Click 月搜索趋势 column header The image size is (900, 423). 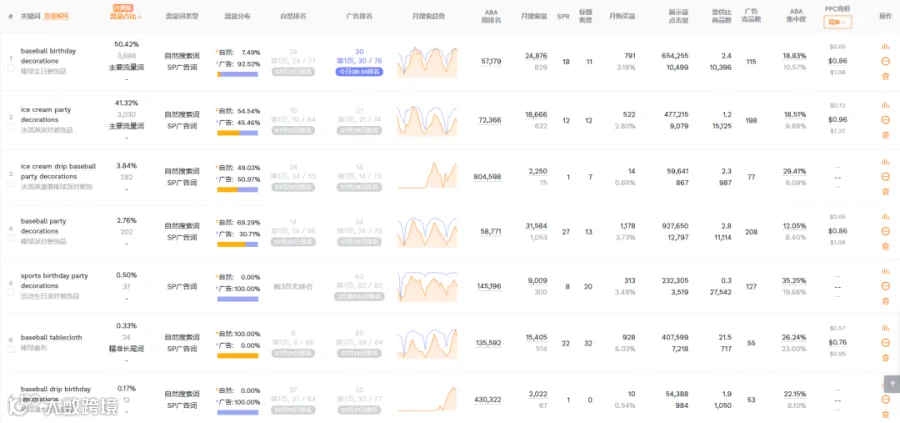(x=428, y=16)
